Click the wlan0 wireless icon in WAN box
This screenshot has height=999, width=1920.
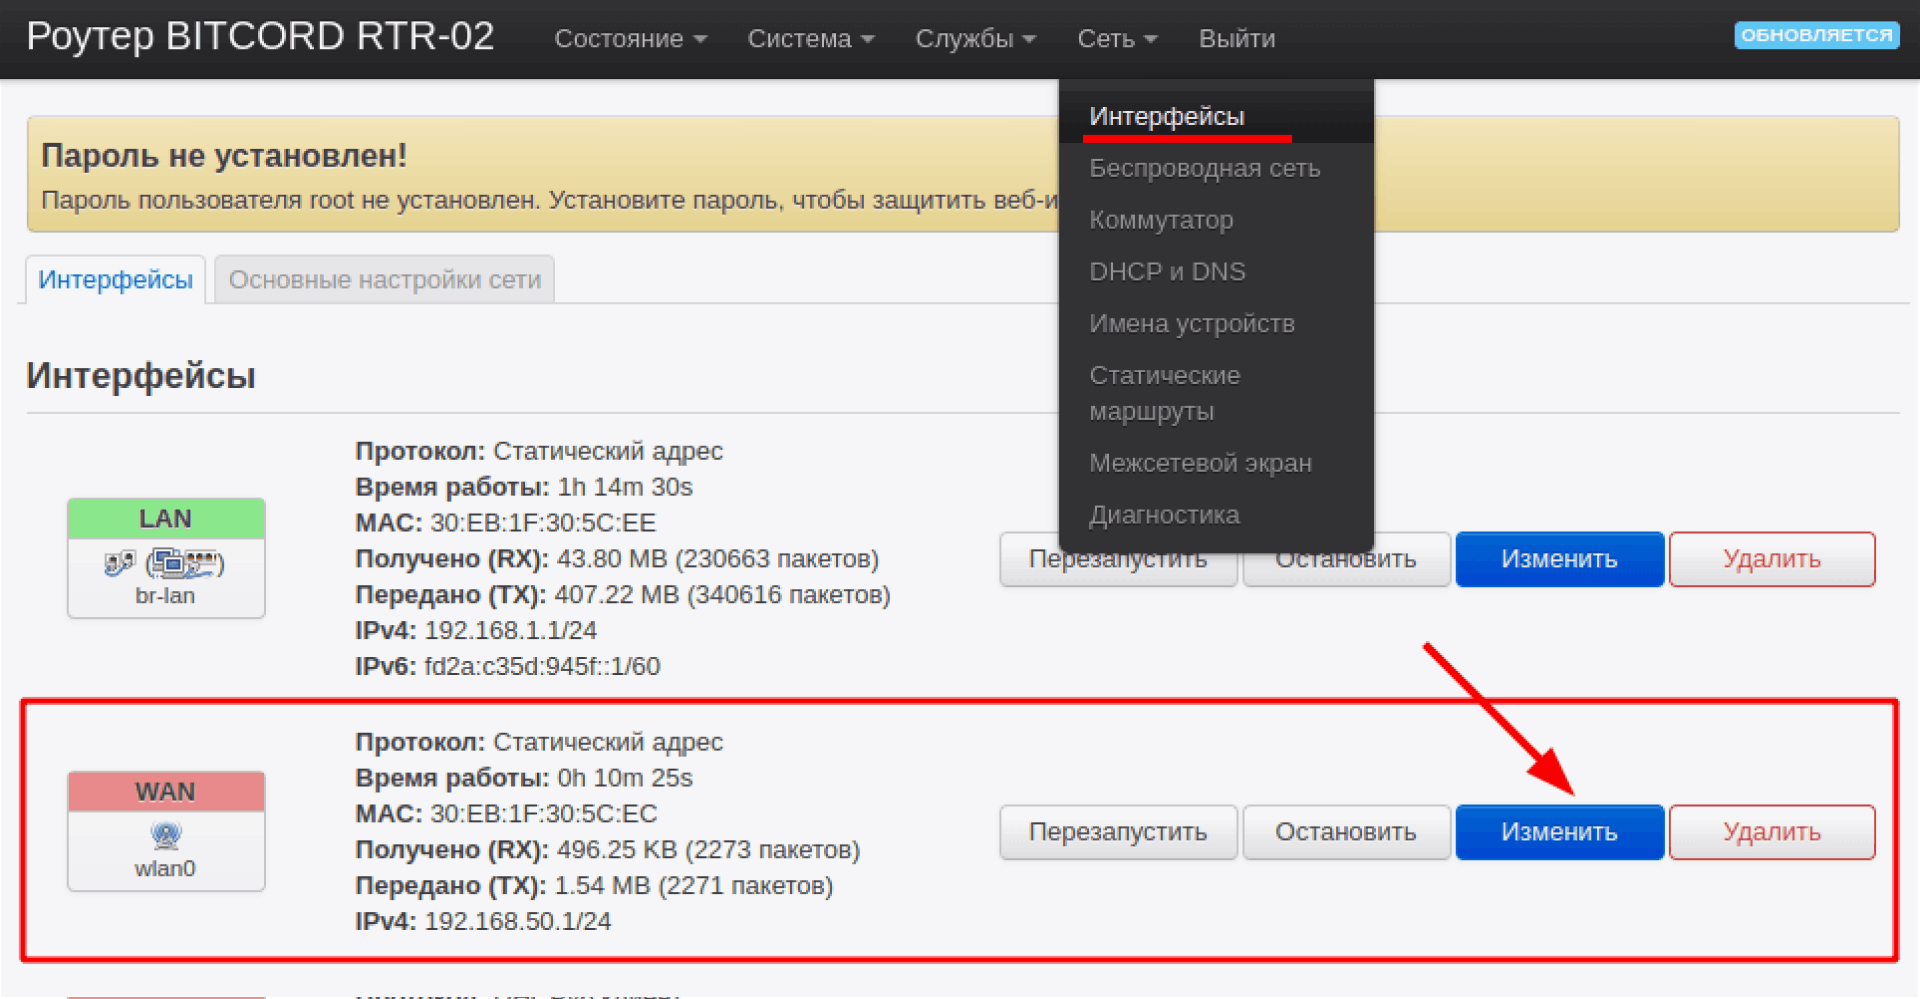coord(166,835)
